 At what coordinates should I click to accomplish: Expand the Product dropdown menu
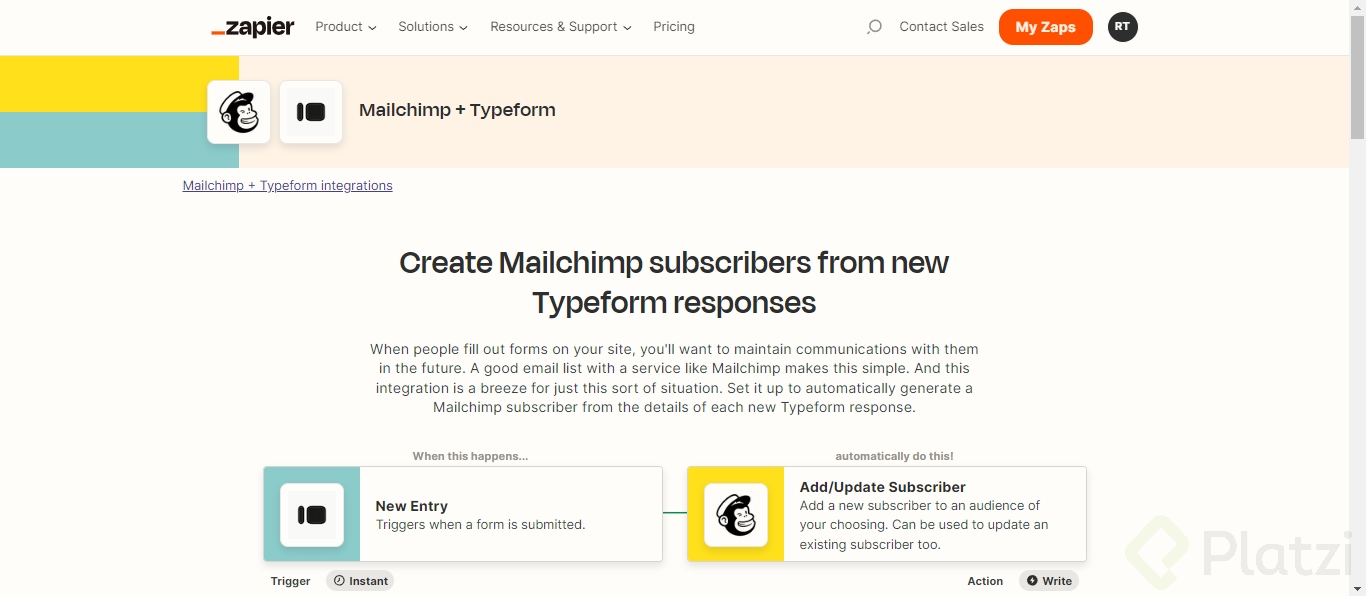[x=346, y=27]
